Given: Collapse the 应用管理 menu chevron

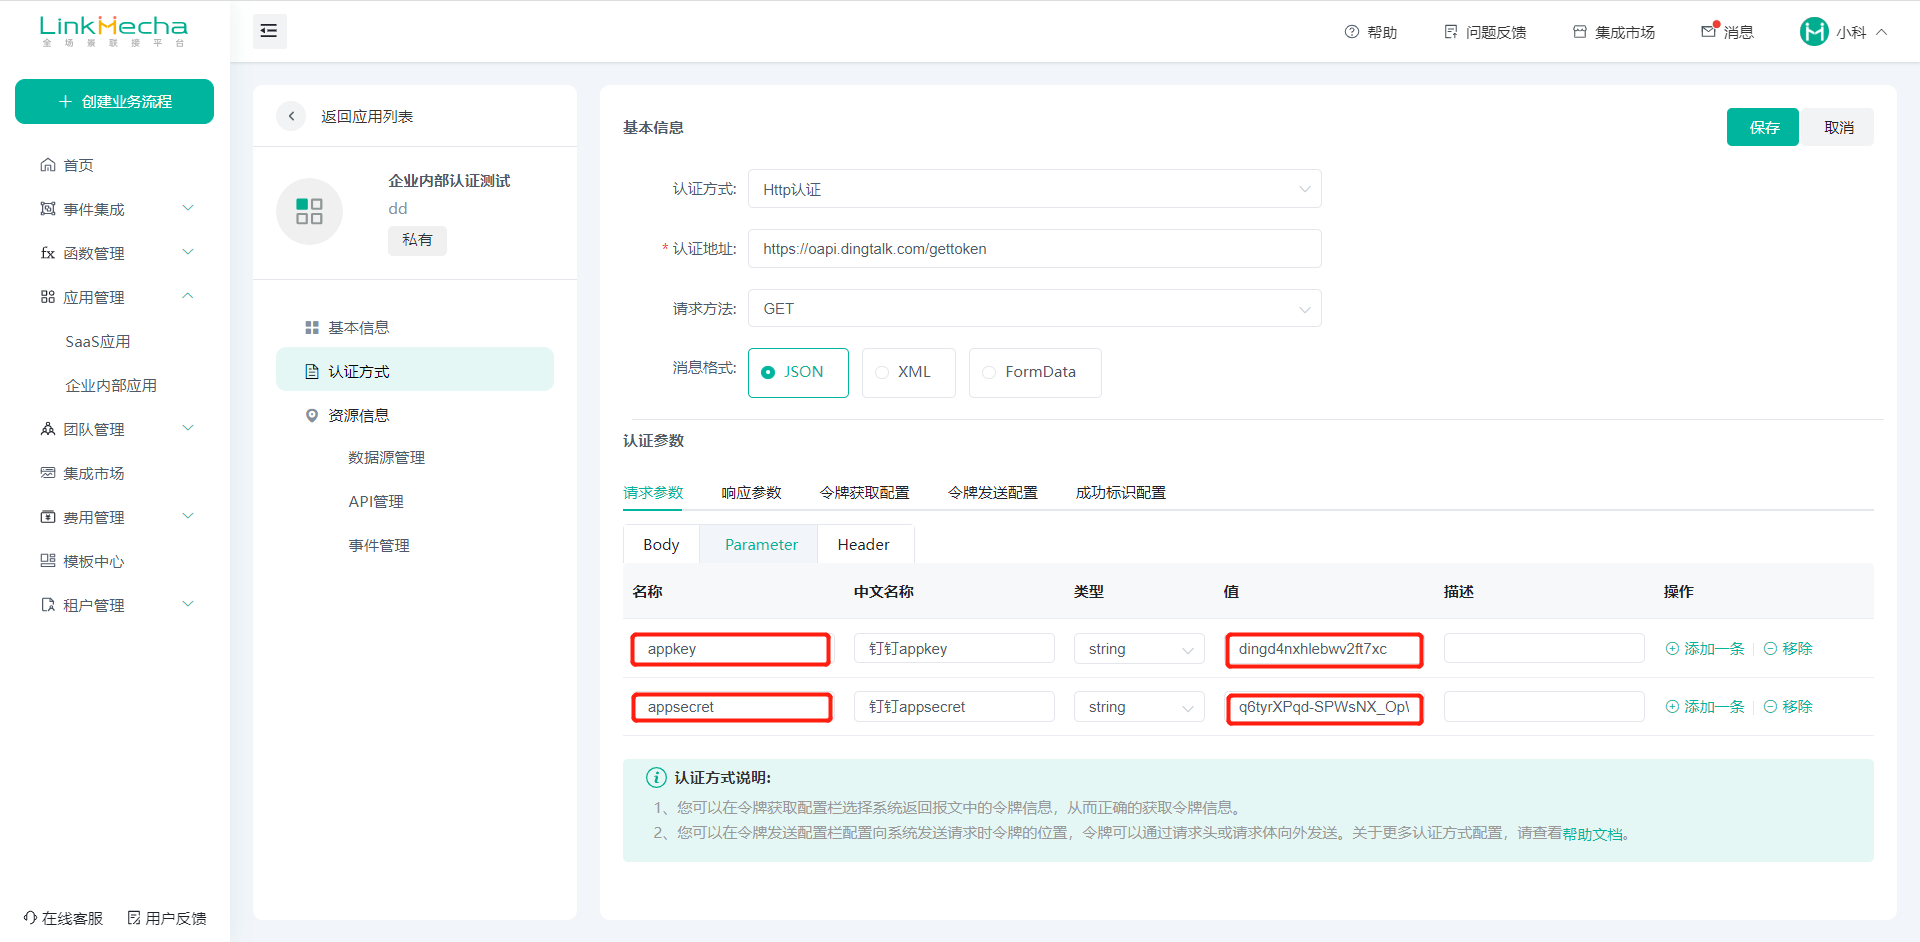Looking at the screenshot, I should (x=188, y=296).
